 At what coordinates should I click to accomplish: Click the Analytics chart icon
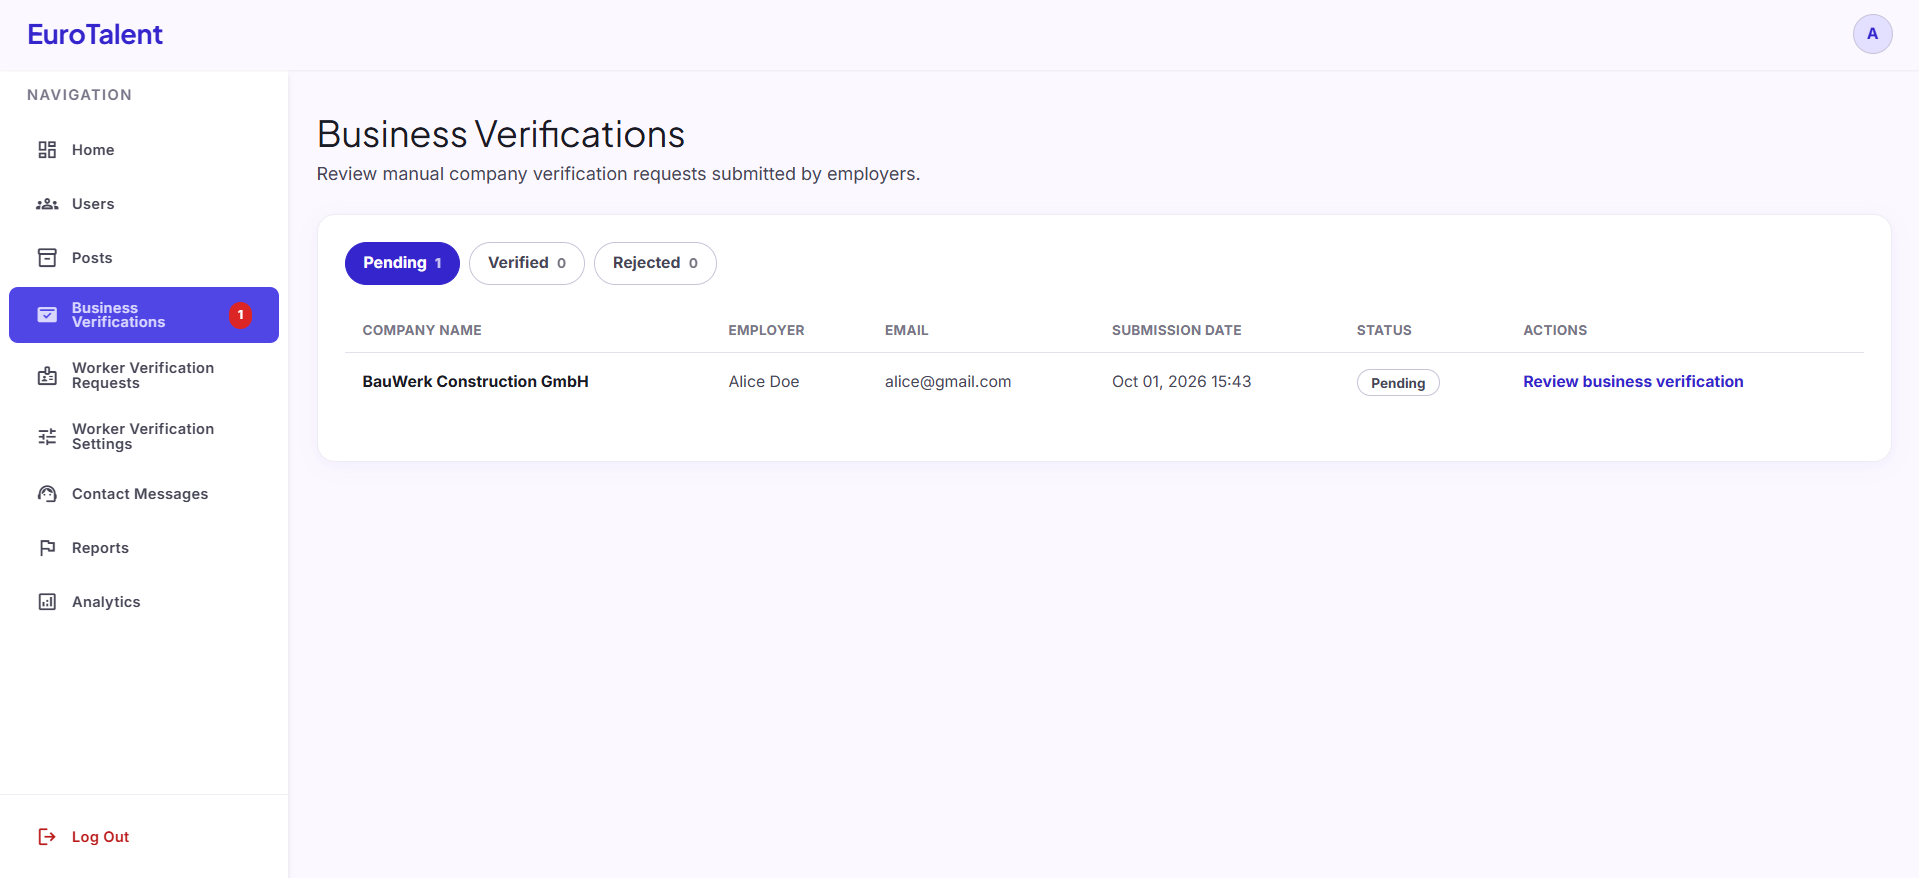[47, 602]
